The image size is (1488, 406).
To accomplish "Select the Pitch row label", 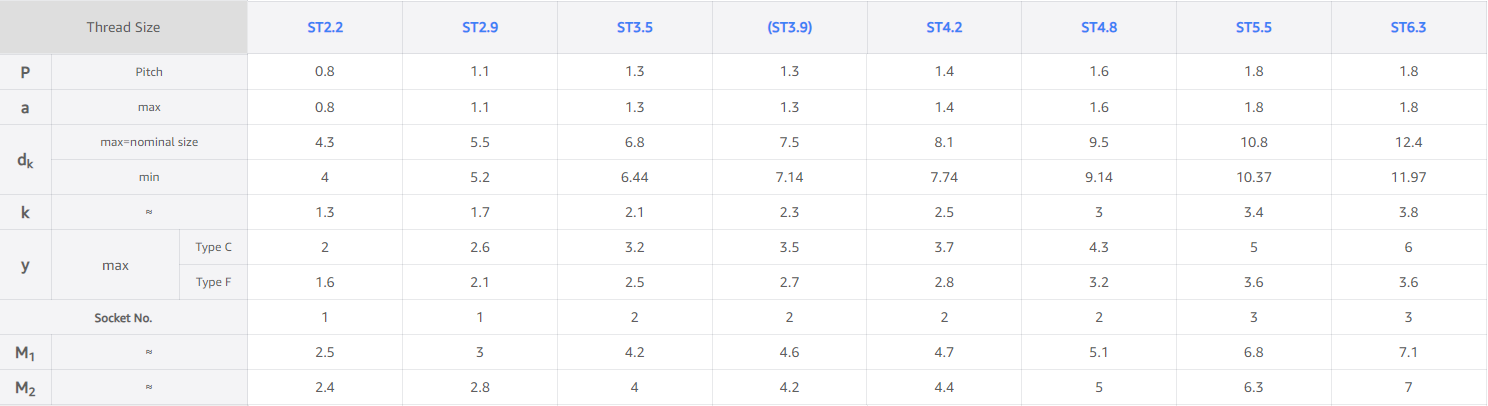I will click(x=149, y=72).
